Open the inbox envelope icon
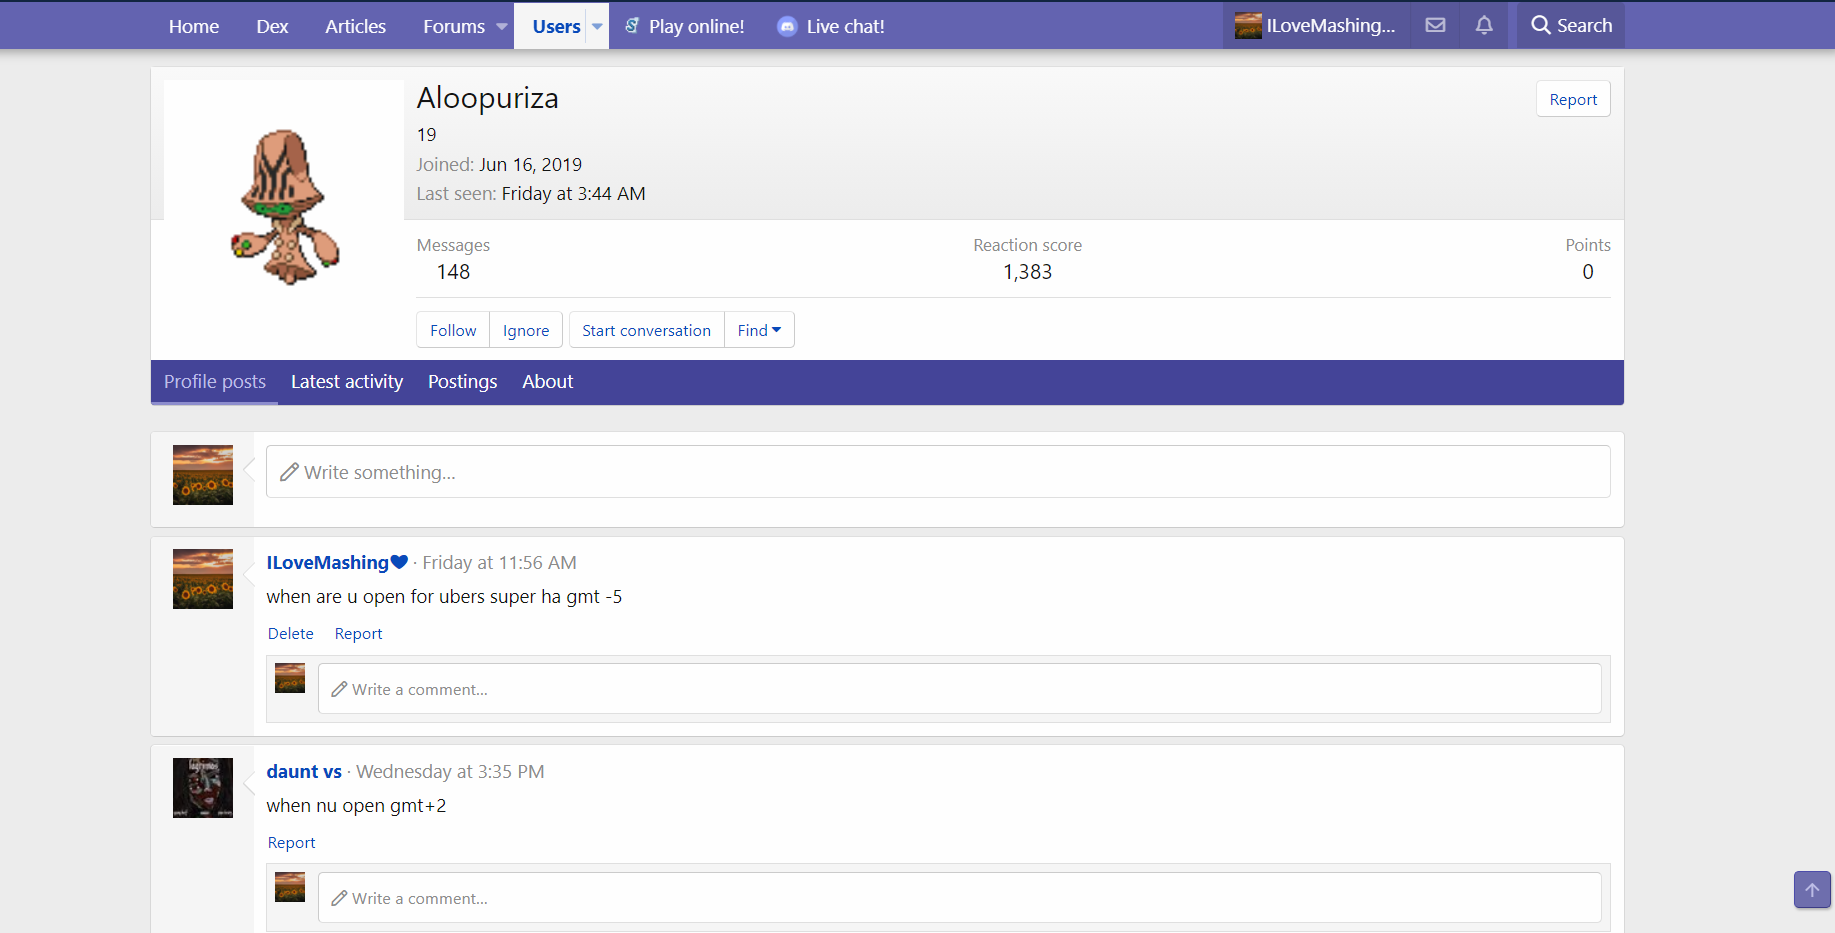 [x=1435, y=25]
